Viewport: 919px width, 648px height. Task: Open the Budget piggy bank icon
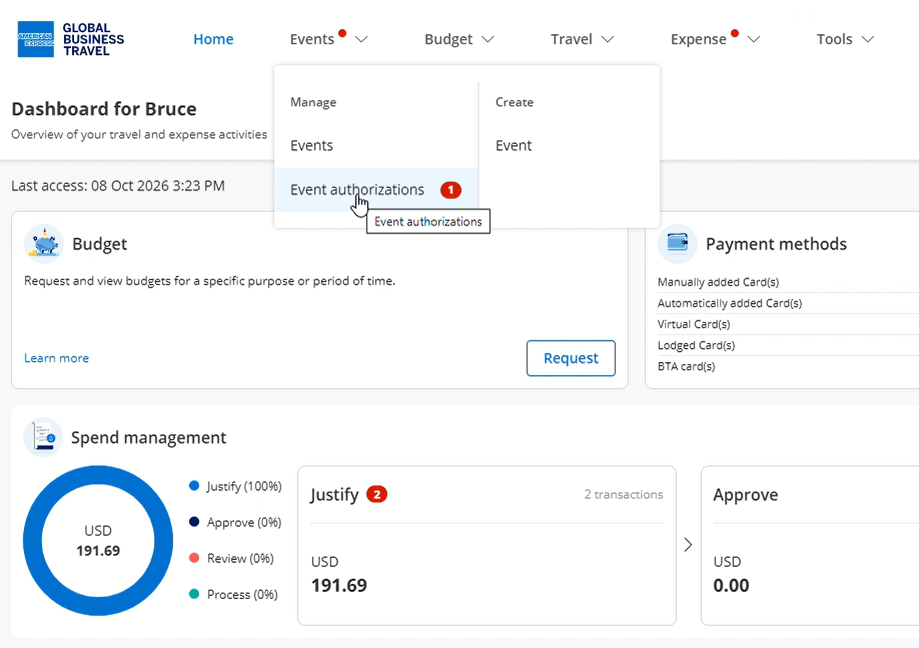pyautogui.click(x=44, y=244)
